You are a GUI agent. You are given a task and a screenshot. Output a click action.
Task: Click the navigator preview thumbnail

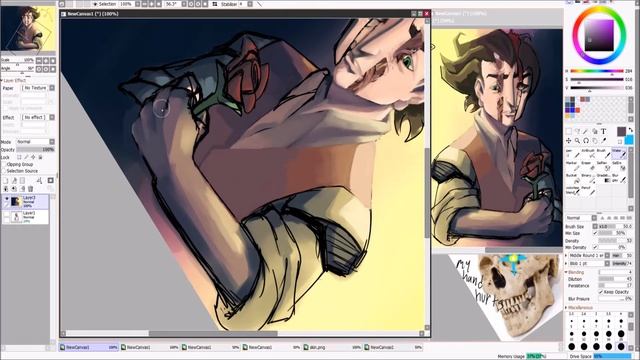(28, 29)
